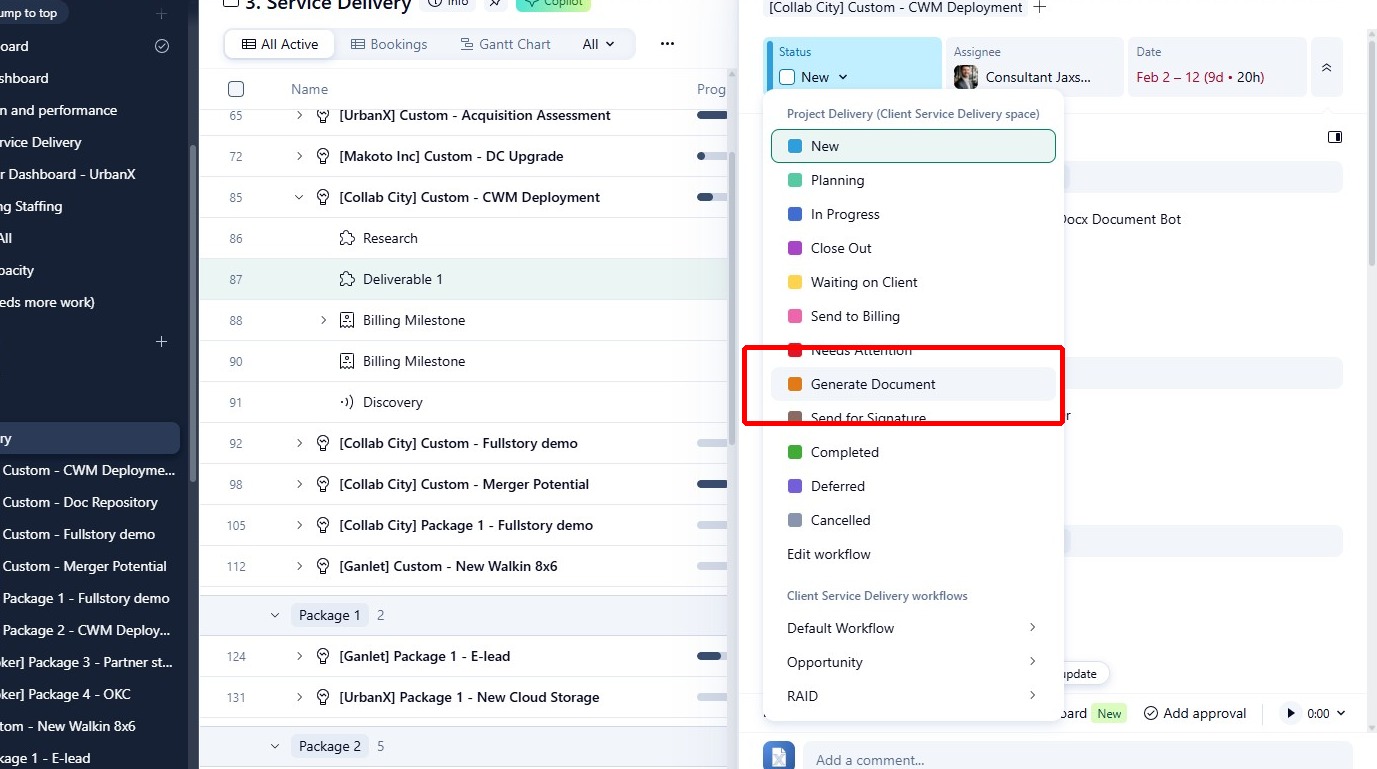Start the timer with the play icon
The image size is (1377, 769).
(1291, 713)
